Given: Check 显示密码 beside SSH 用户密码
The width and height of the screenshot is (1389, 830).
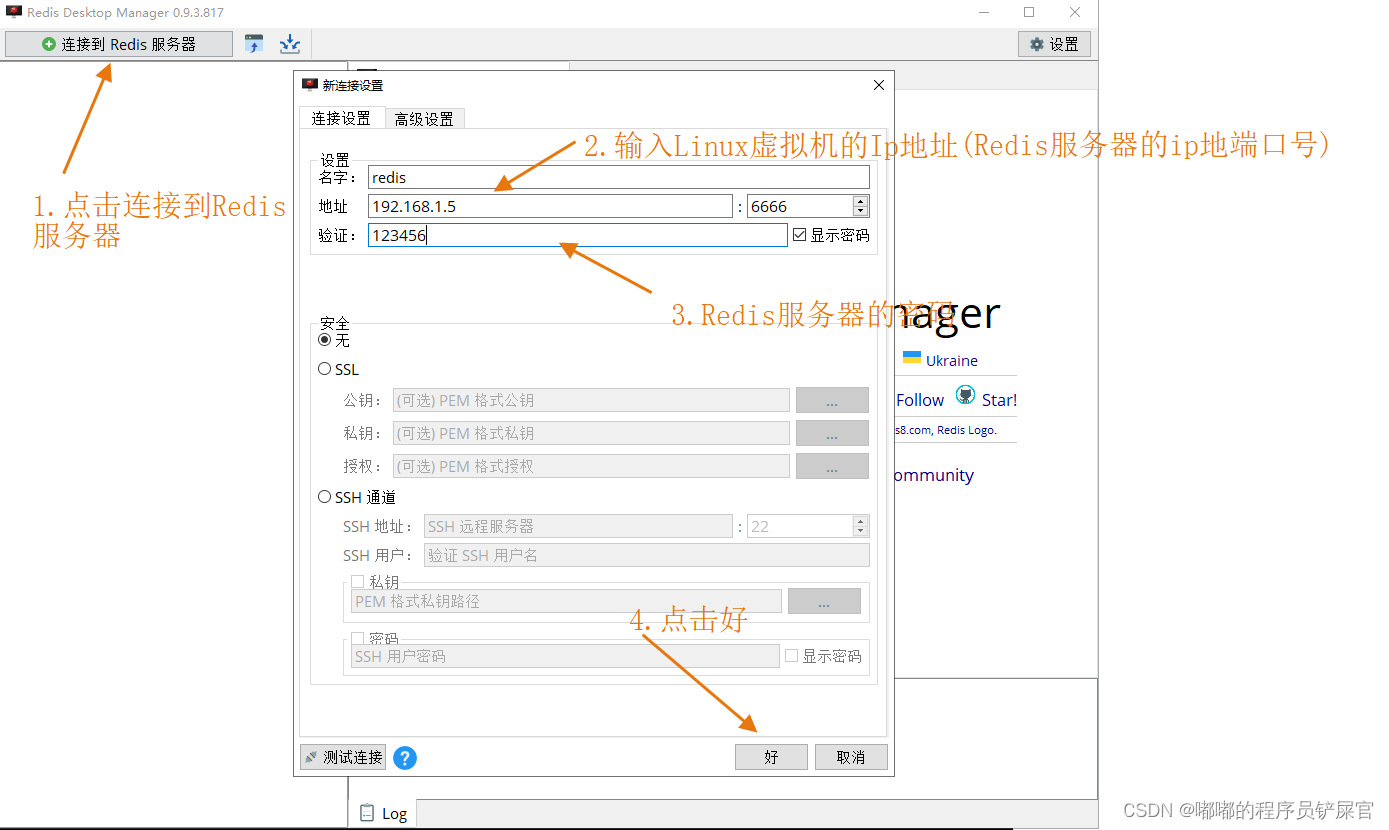Looking at the screenshot, I should pos(792,656).
